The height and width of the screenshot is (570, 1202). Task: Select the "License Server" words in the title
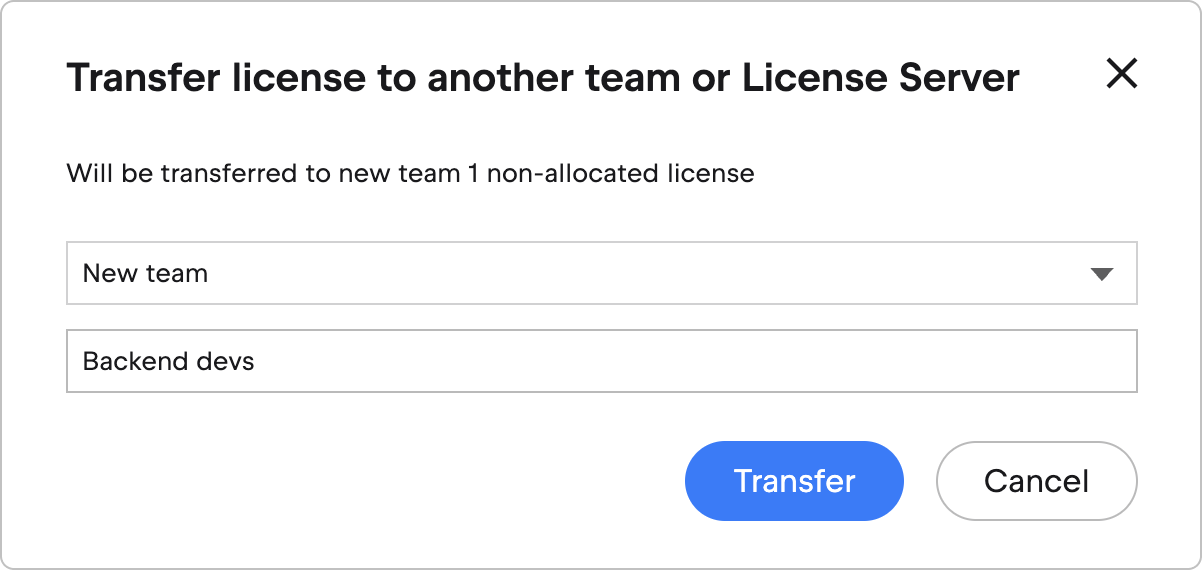tap(880, 78)
